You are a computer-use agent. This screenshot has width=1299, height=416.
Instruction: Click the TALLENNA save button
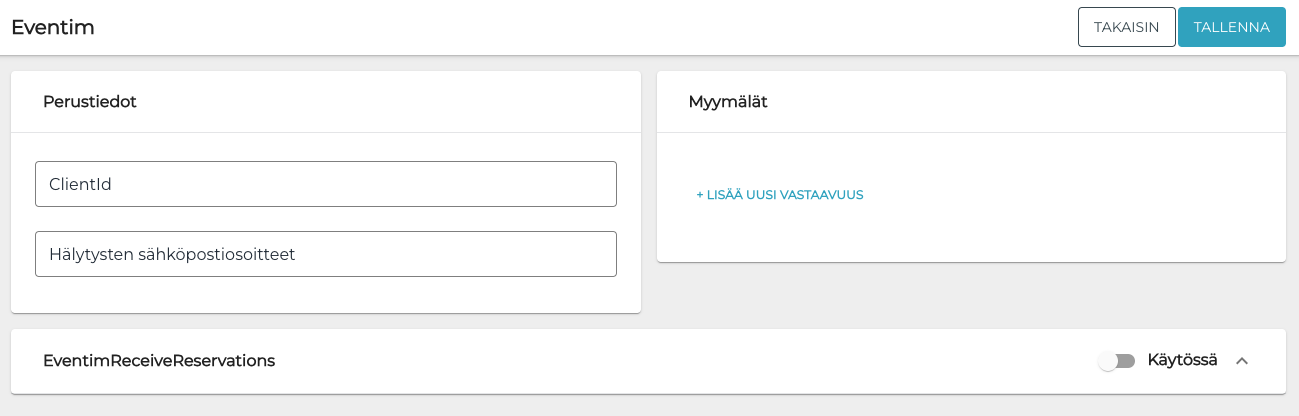1231,27
